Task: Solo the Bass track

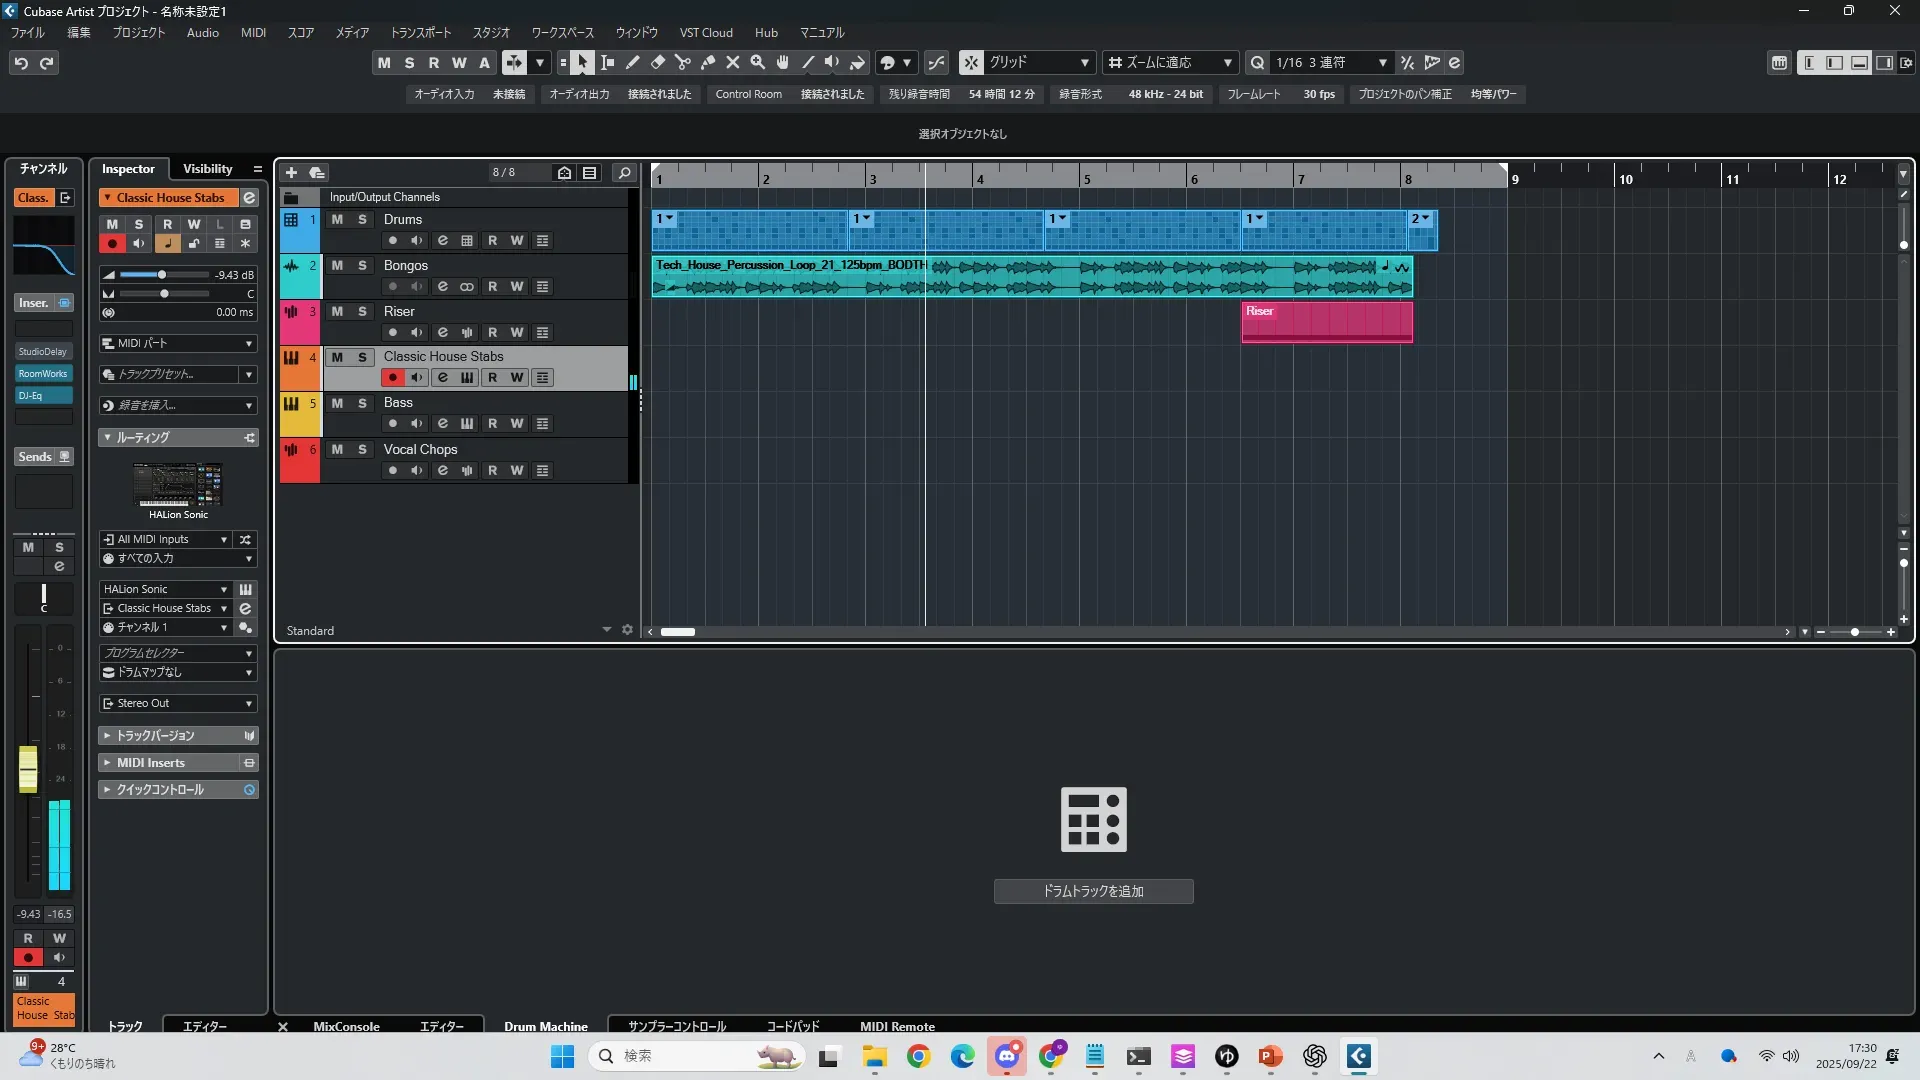Action: click(x=362, y=404)
